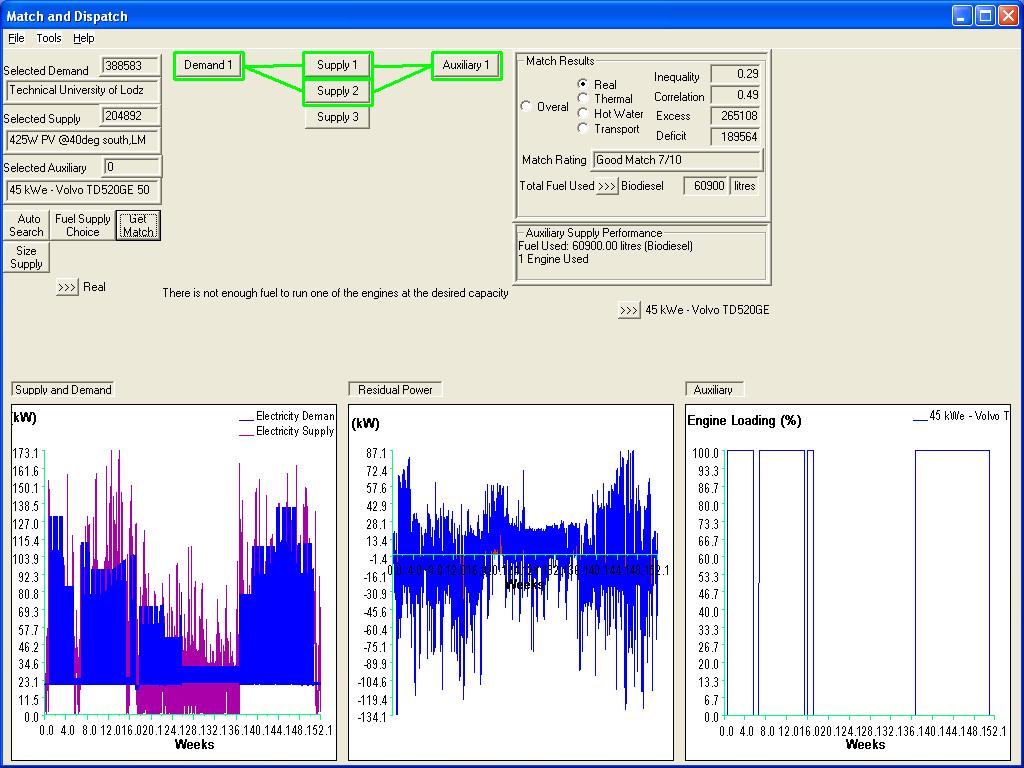Select the Transport radio option
Image resolution: width=1024 pixels, height=768 pixels.
583,128
